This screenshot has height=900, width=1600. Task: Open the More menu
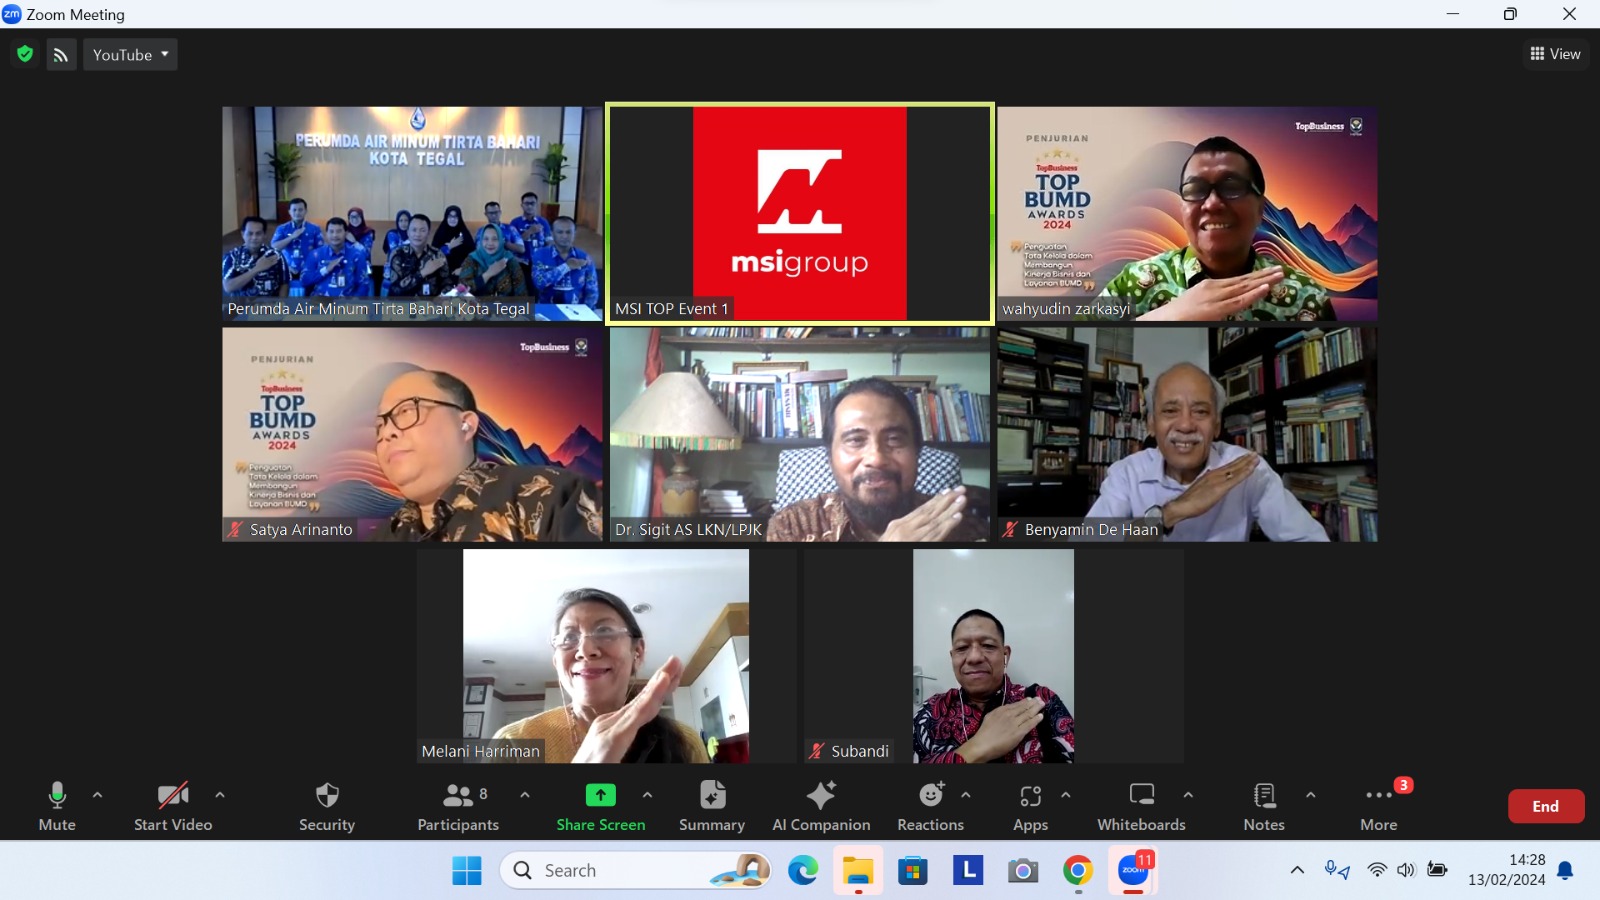[x=1379, y=806]
